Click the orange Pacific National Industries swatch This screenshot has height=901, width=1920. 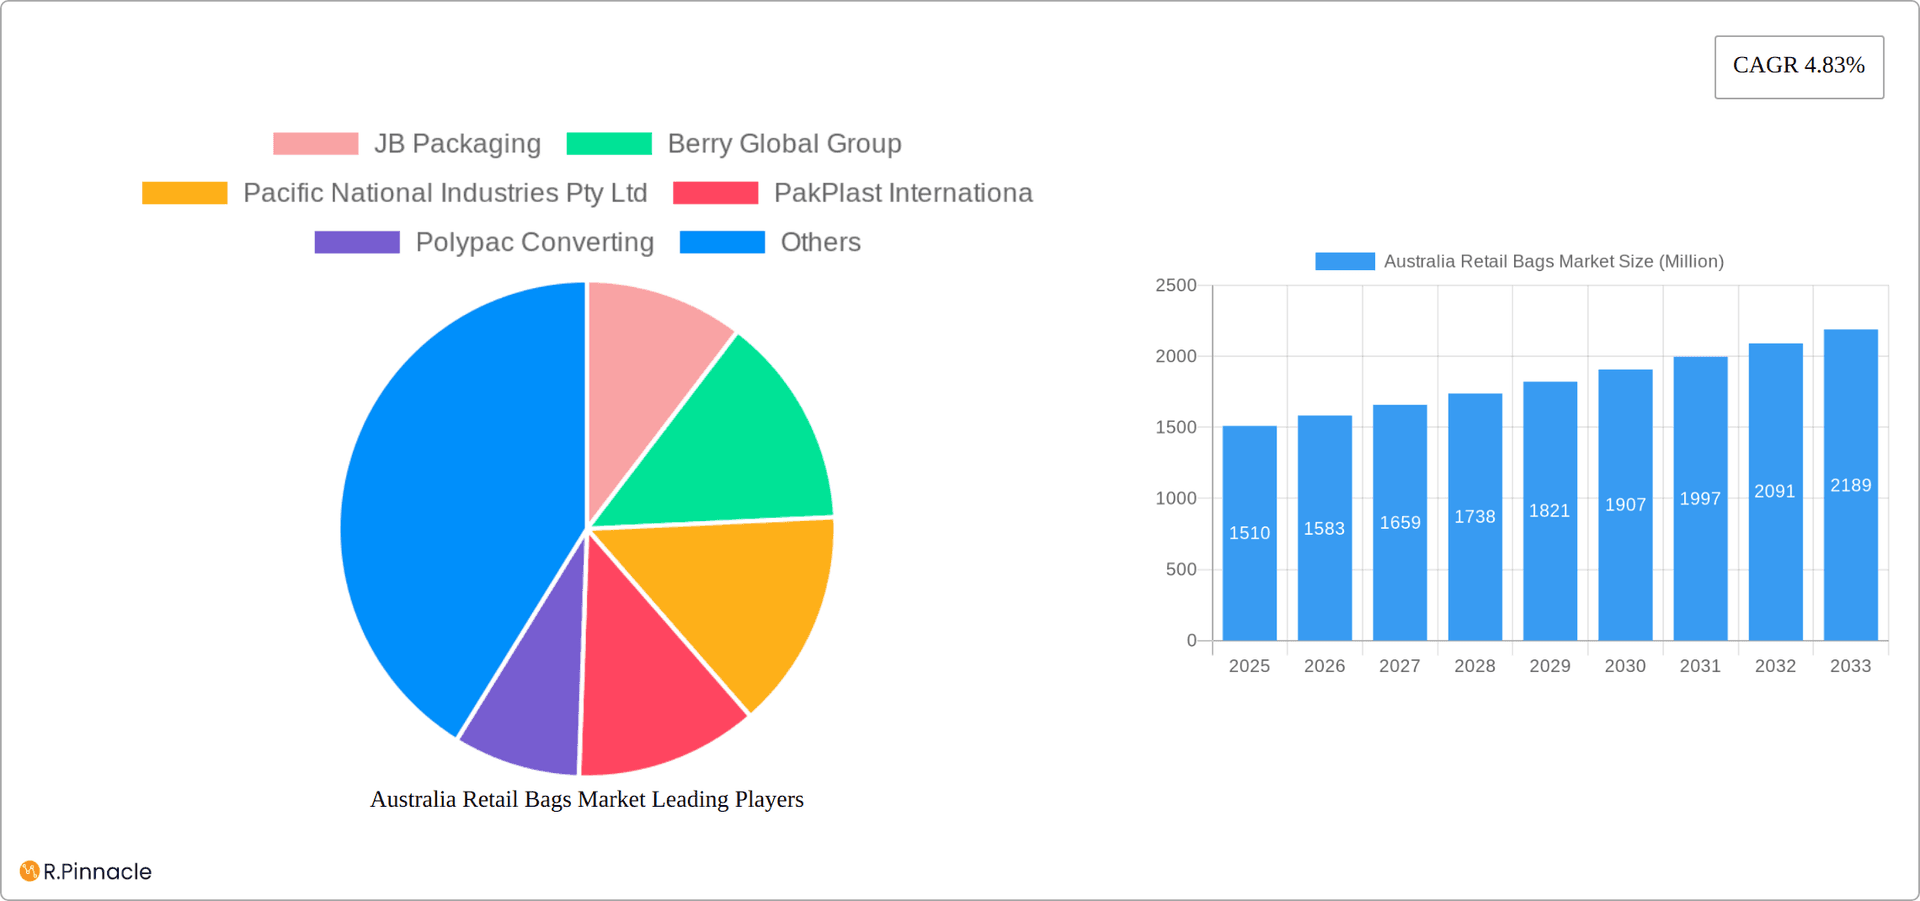click(x=184, y=192)
